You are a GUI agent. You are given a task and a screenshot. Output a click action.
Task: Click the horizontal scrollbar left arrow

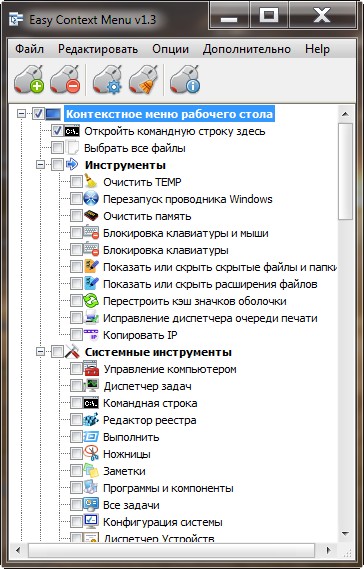[x=19, y=550]
